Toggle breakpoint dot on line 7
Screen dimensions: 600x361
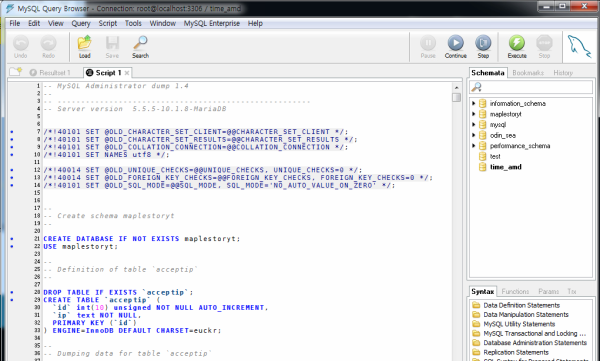point(12,132)
